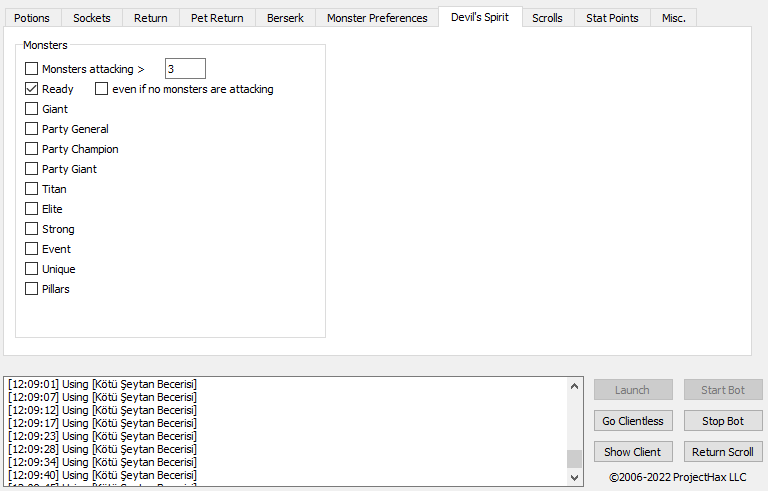768x491 pixels.
Task: Open the Potions tab
Action: click(x=32, y=18)
